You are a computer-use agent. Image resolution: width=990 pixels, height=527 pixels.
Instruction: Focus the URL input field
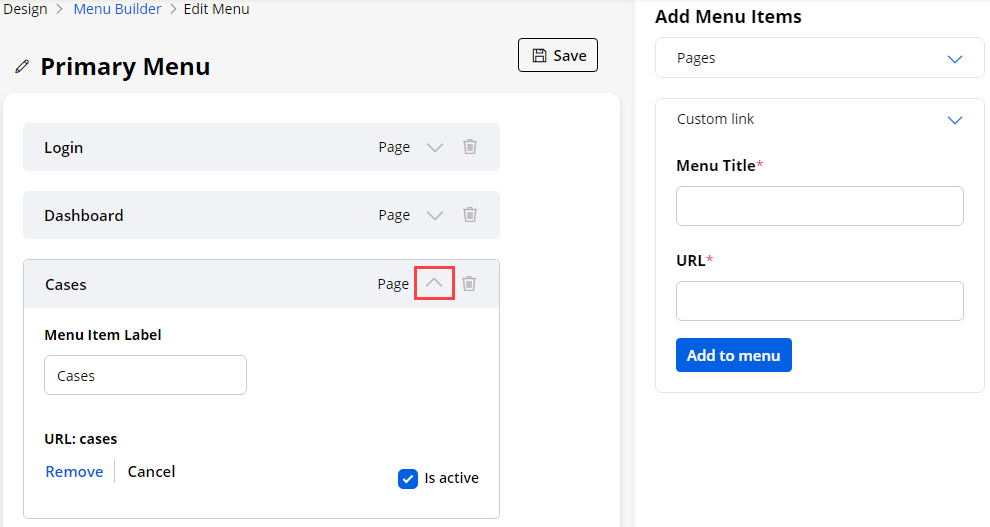[819, 301]
